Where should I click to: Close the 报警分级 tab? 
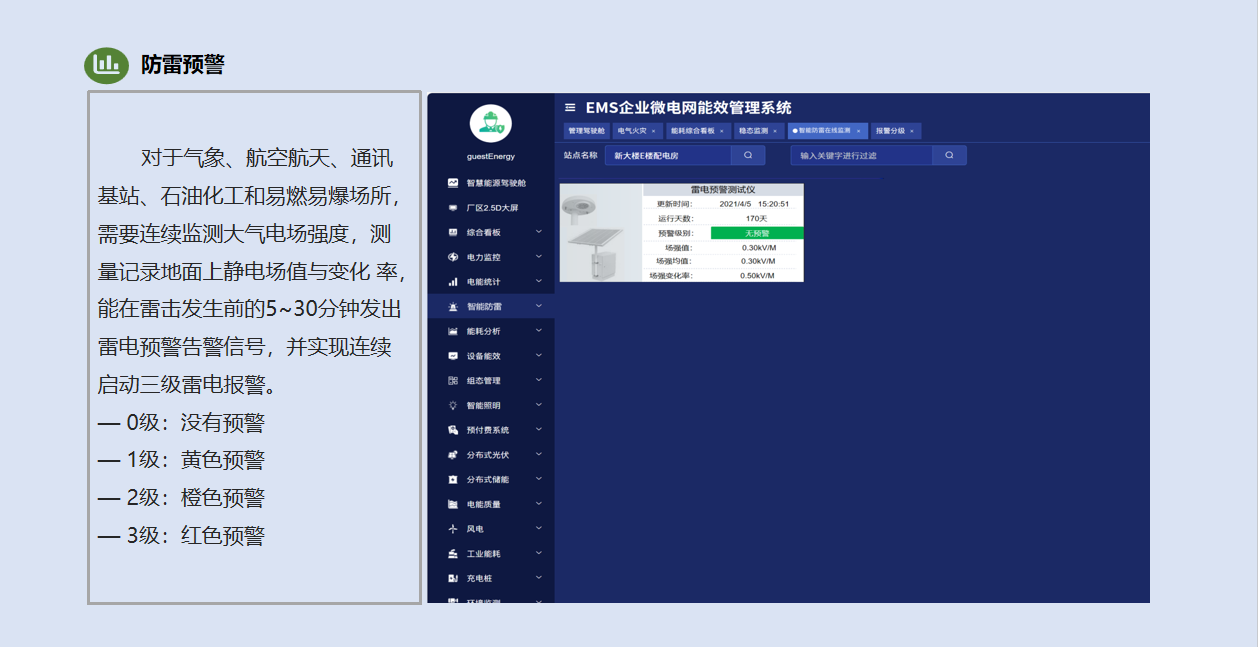tap(912, 131)
